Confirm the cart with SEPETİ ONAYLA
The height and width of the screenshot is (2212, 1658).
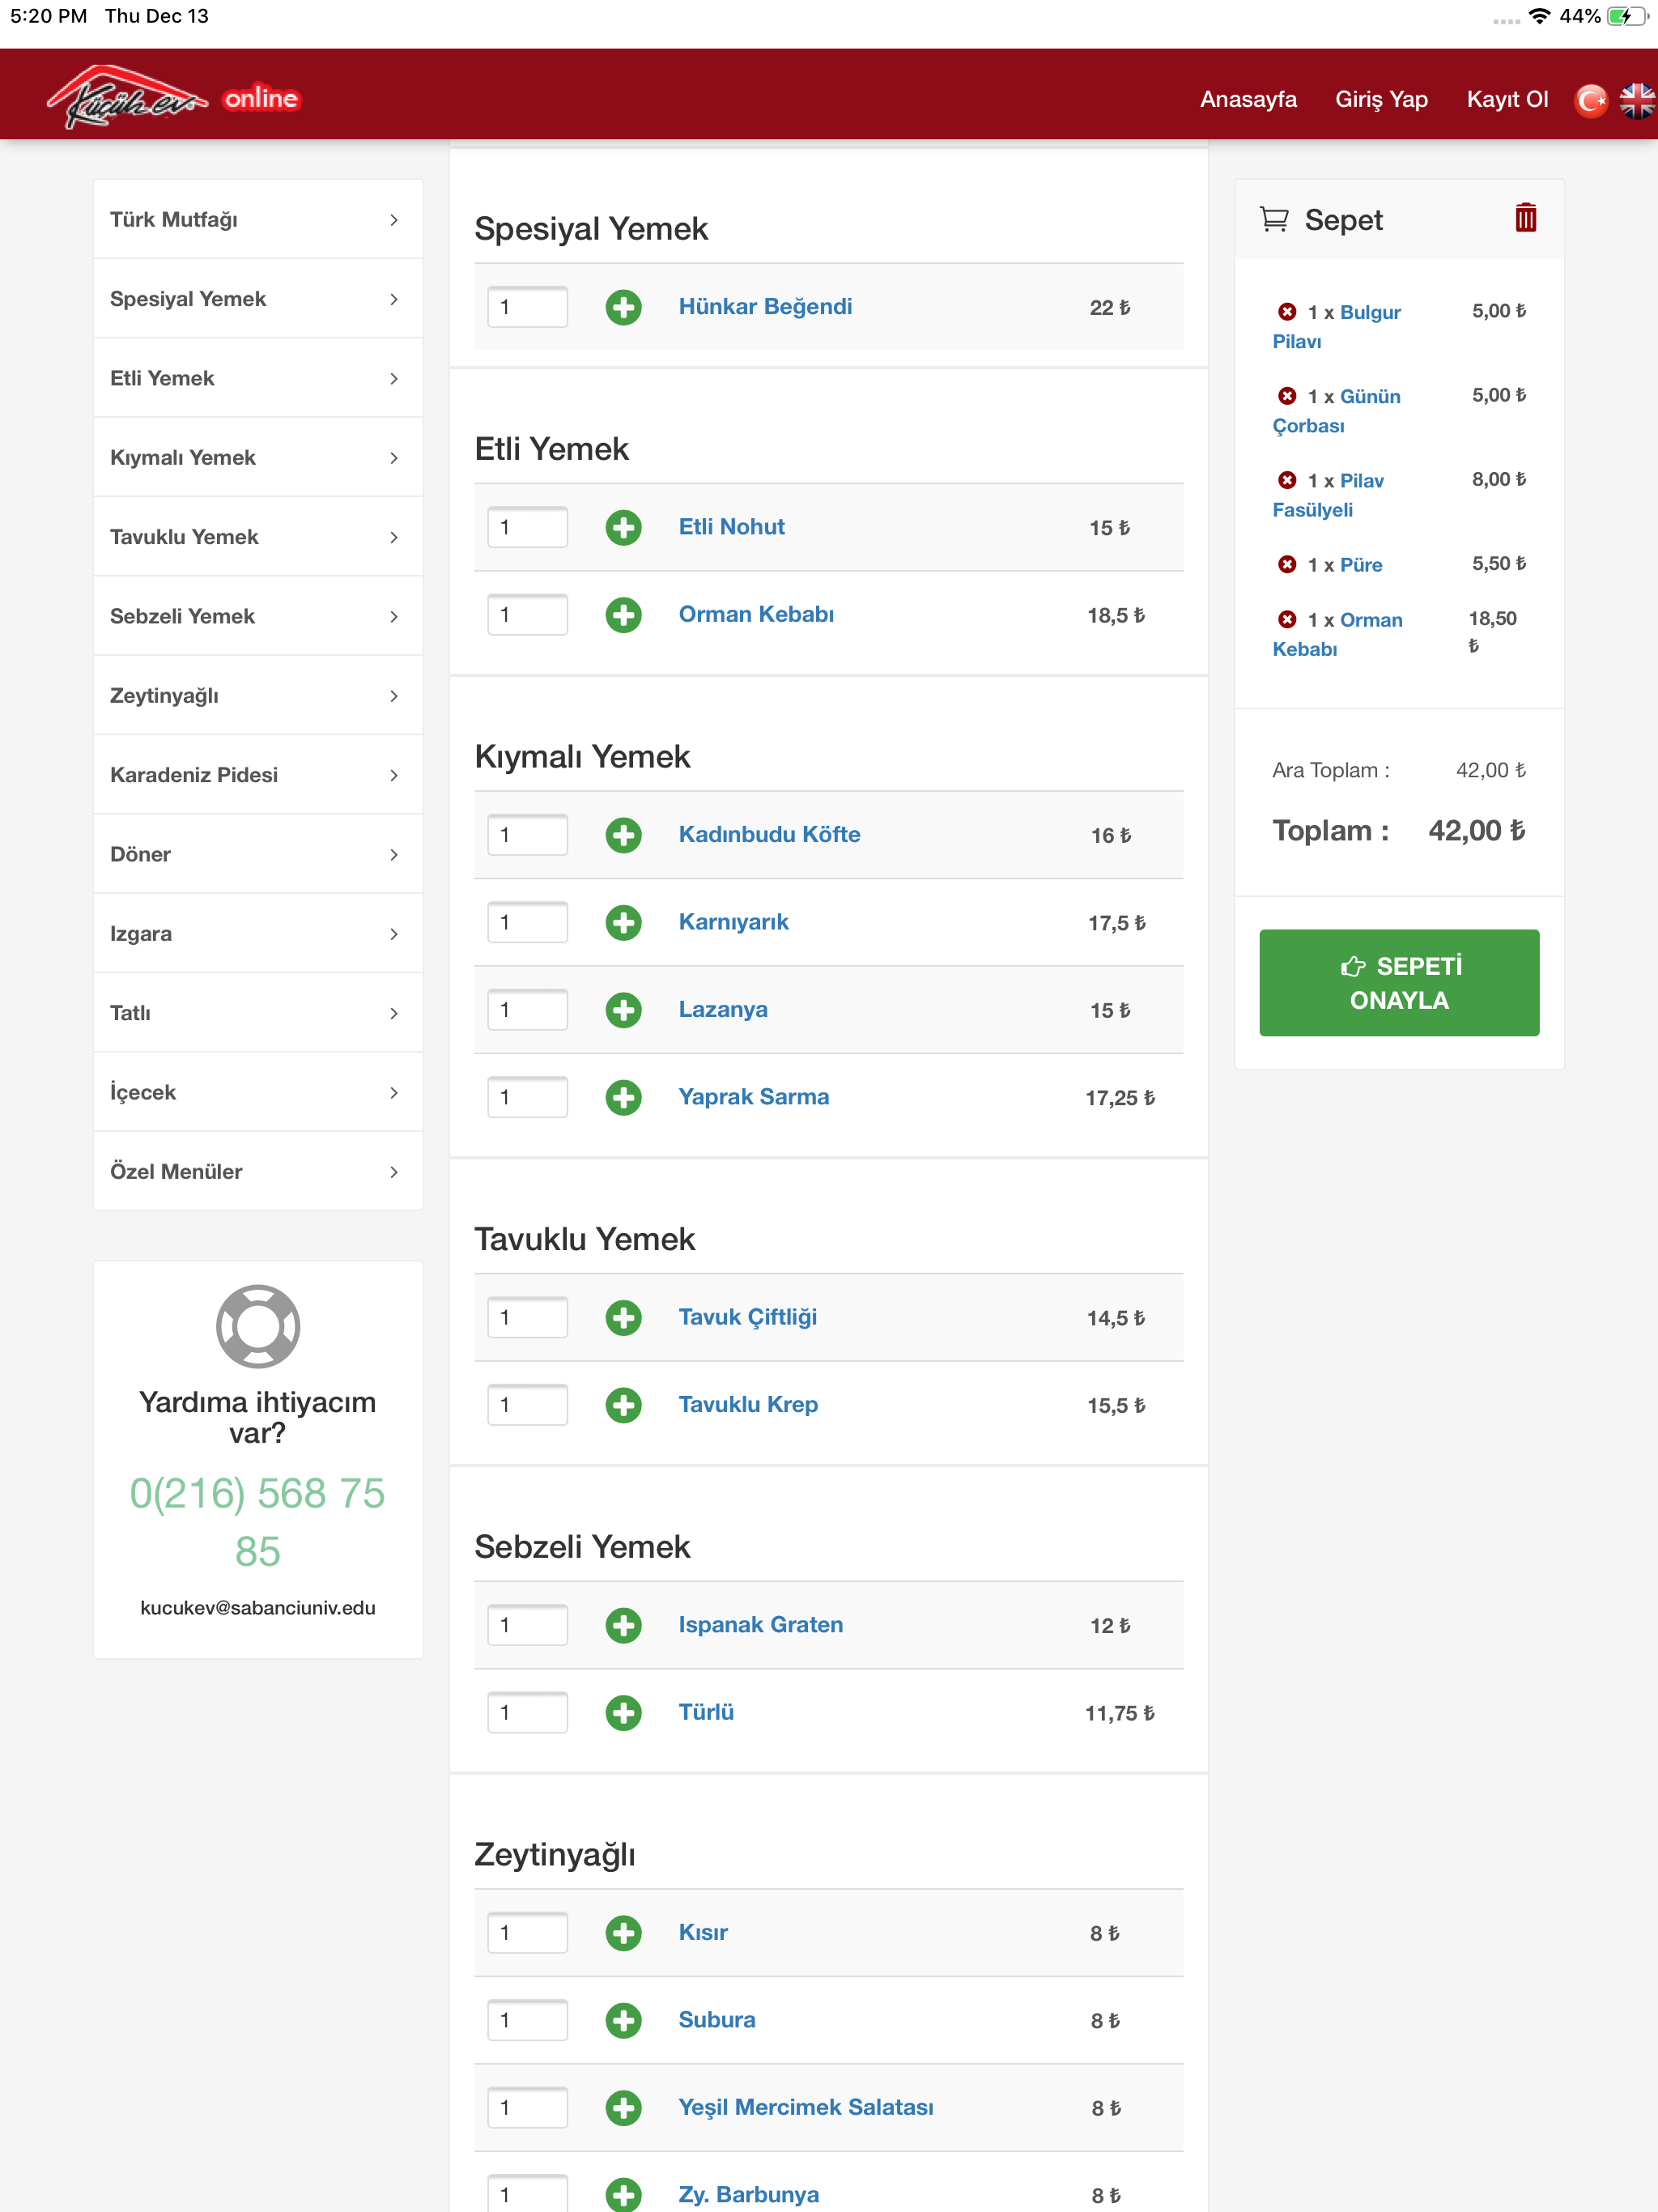pyautogui.click(x=1399, y=982)
